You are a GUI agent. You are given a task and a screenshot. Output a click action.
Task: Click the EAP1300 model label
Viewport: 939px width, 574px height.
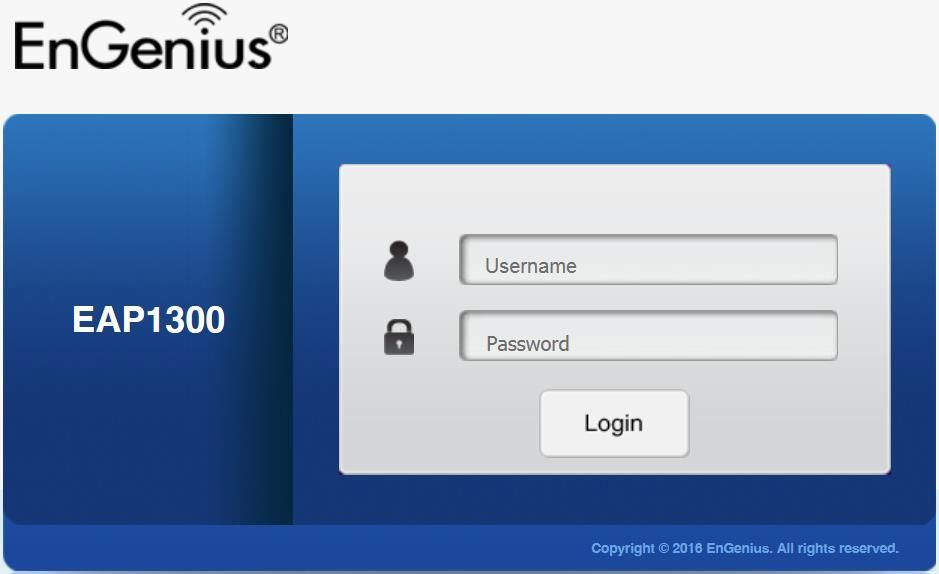tap(149, 319)
